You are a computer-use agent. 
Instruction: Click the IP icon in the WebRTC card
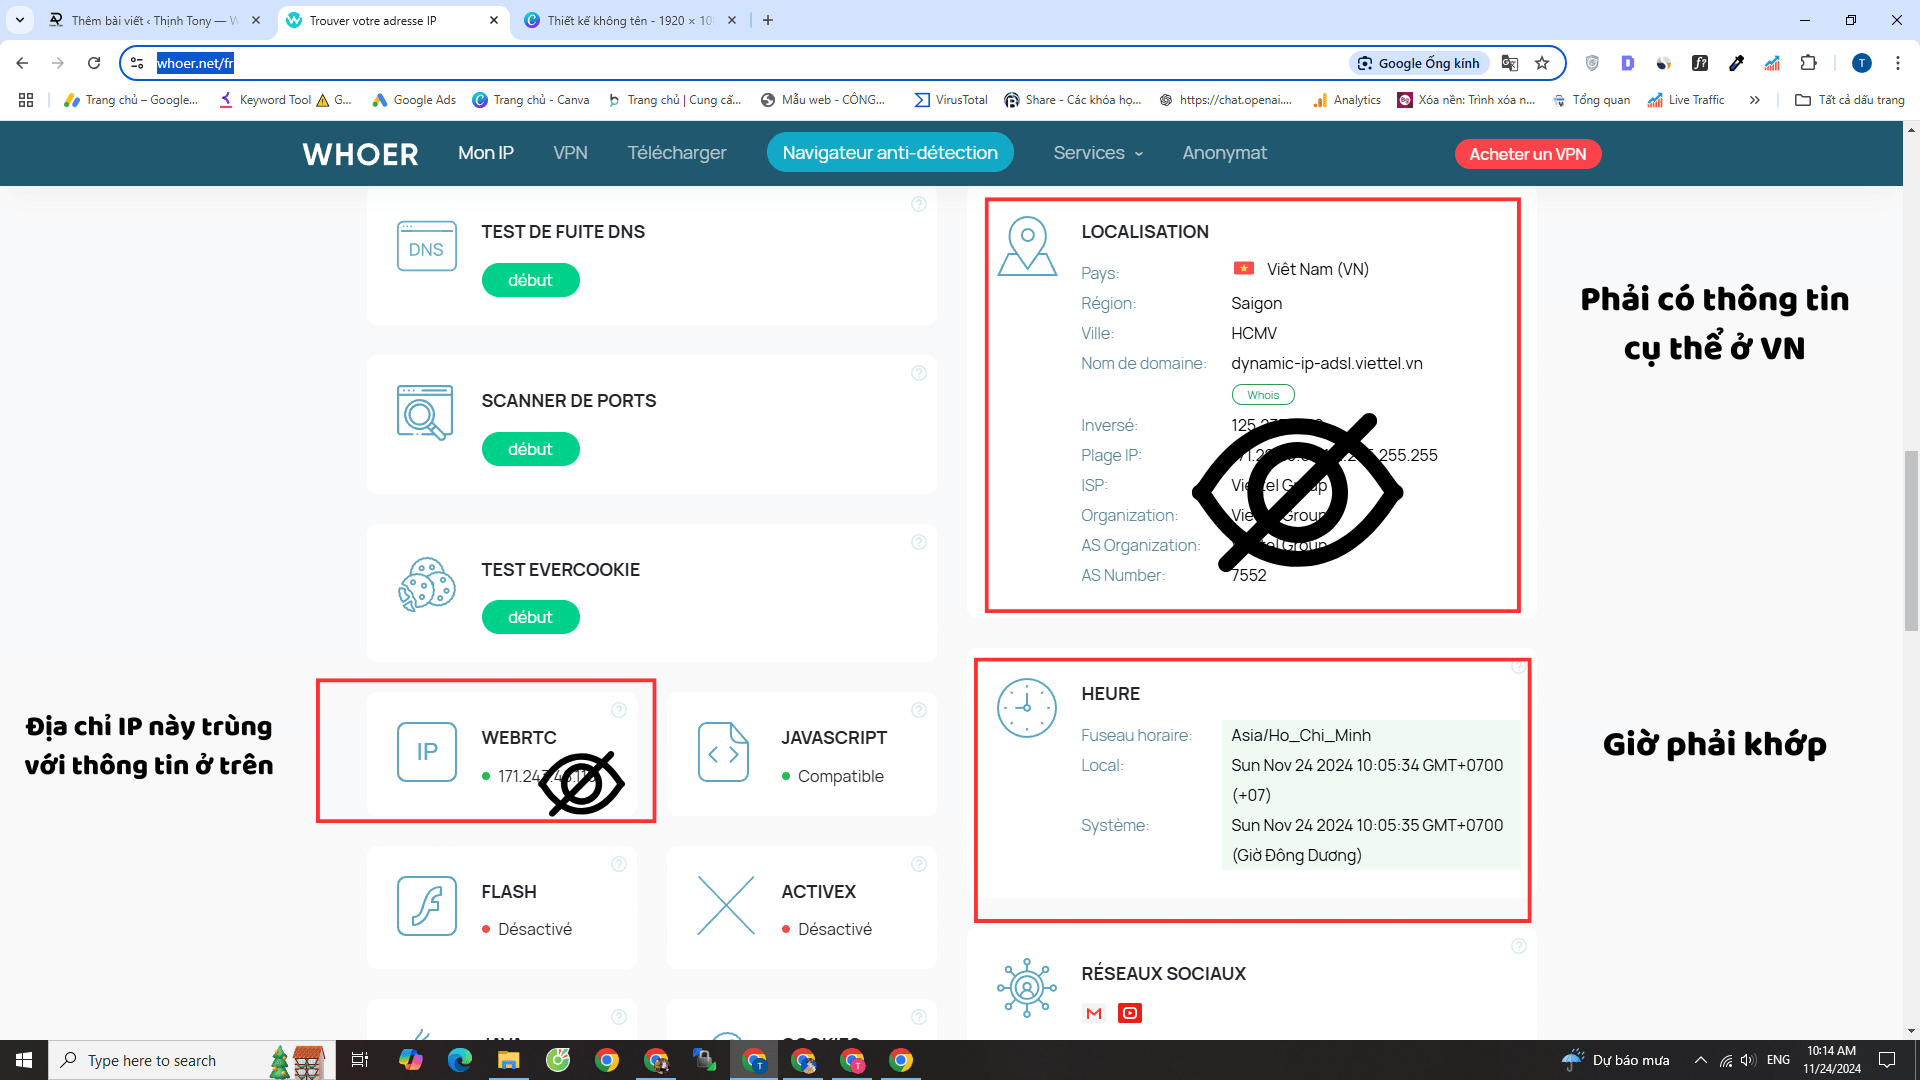point(426,752)
